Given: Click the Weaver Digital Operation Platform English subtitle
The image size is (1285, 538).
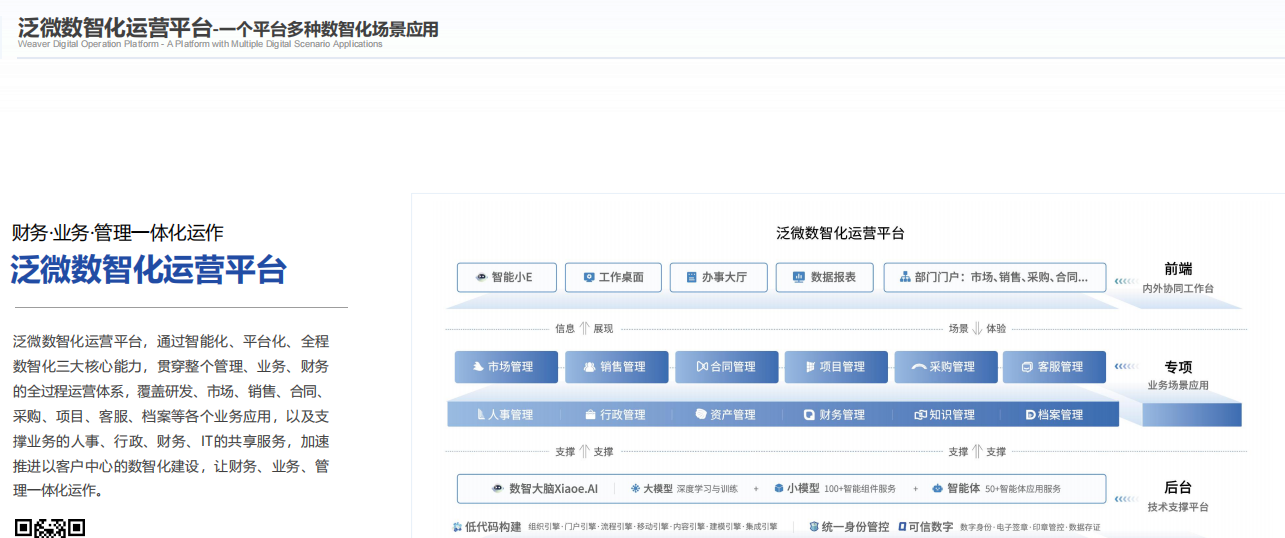Looking at the screenshot, I should (200, 44).
